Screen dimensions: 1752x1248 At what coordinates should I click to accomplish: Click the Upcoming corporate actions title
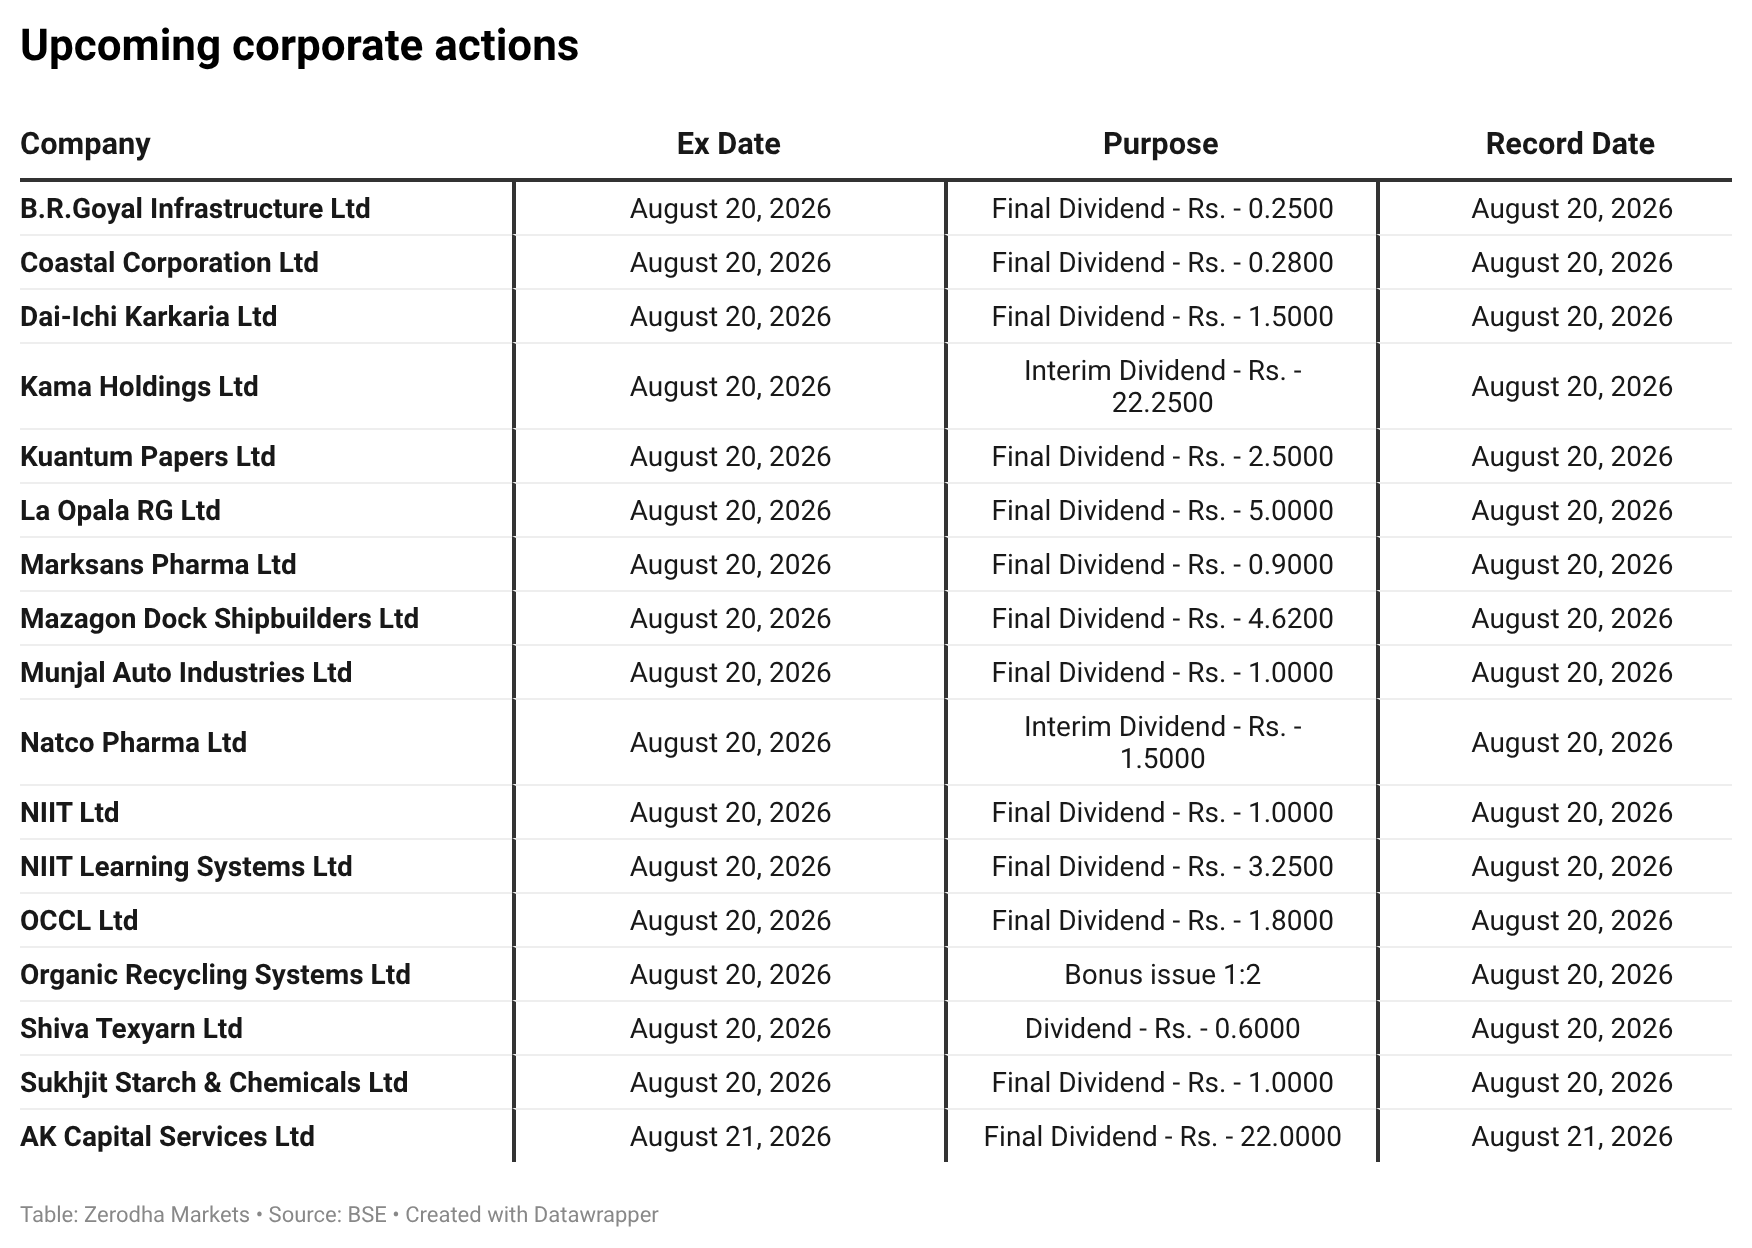[x=299, y=46]
